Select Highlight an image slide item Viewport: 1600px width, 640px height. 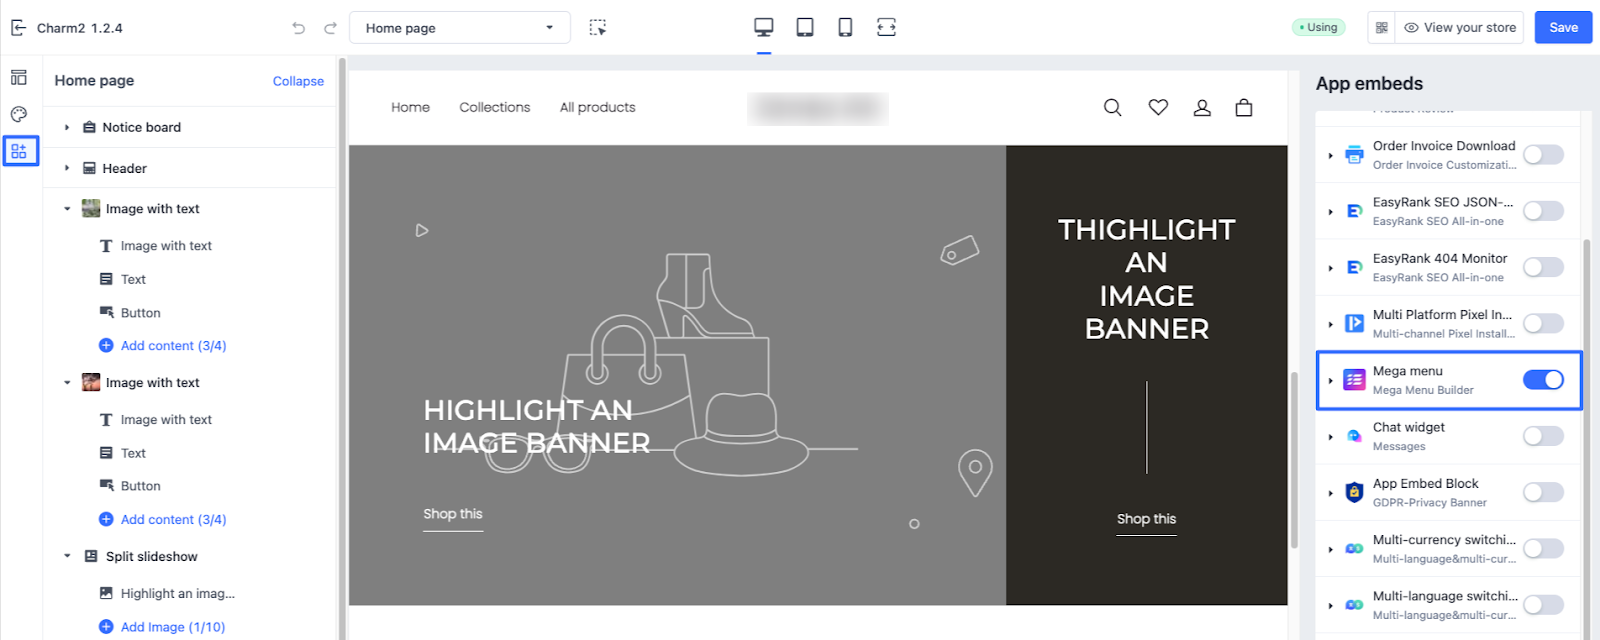178,593
